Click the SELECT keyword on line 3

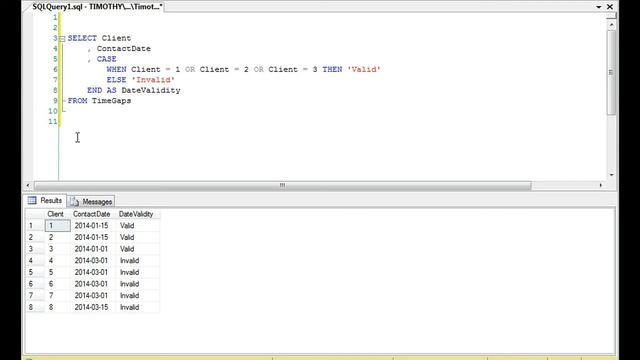tap(82, 38)
